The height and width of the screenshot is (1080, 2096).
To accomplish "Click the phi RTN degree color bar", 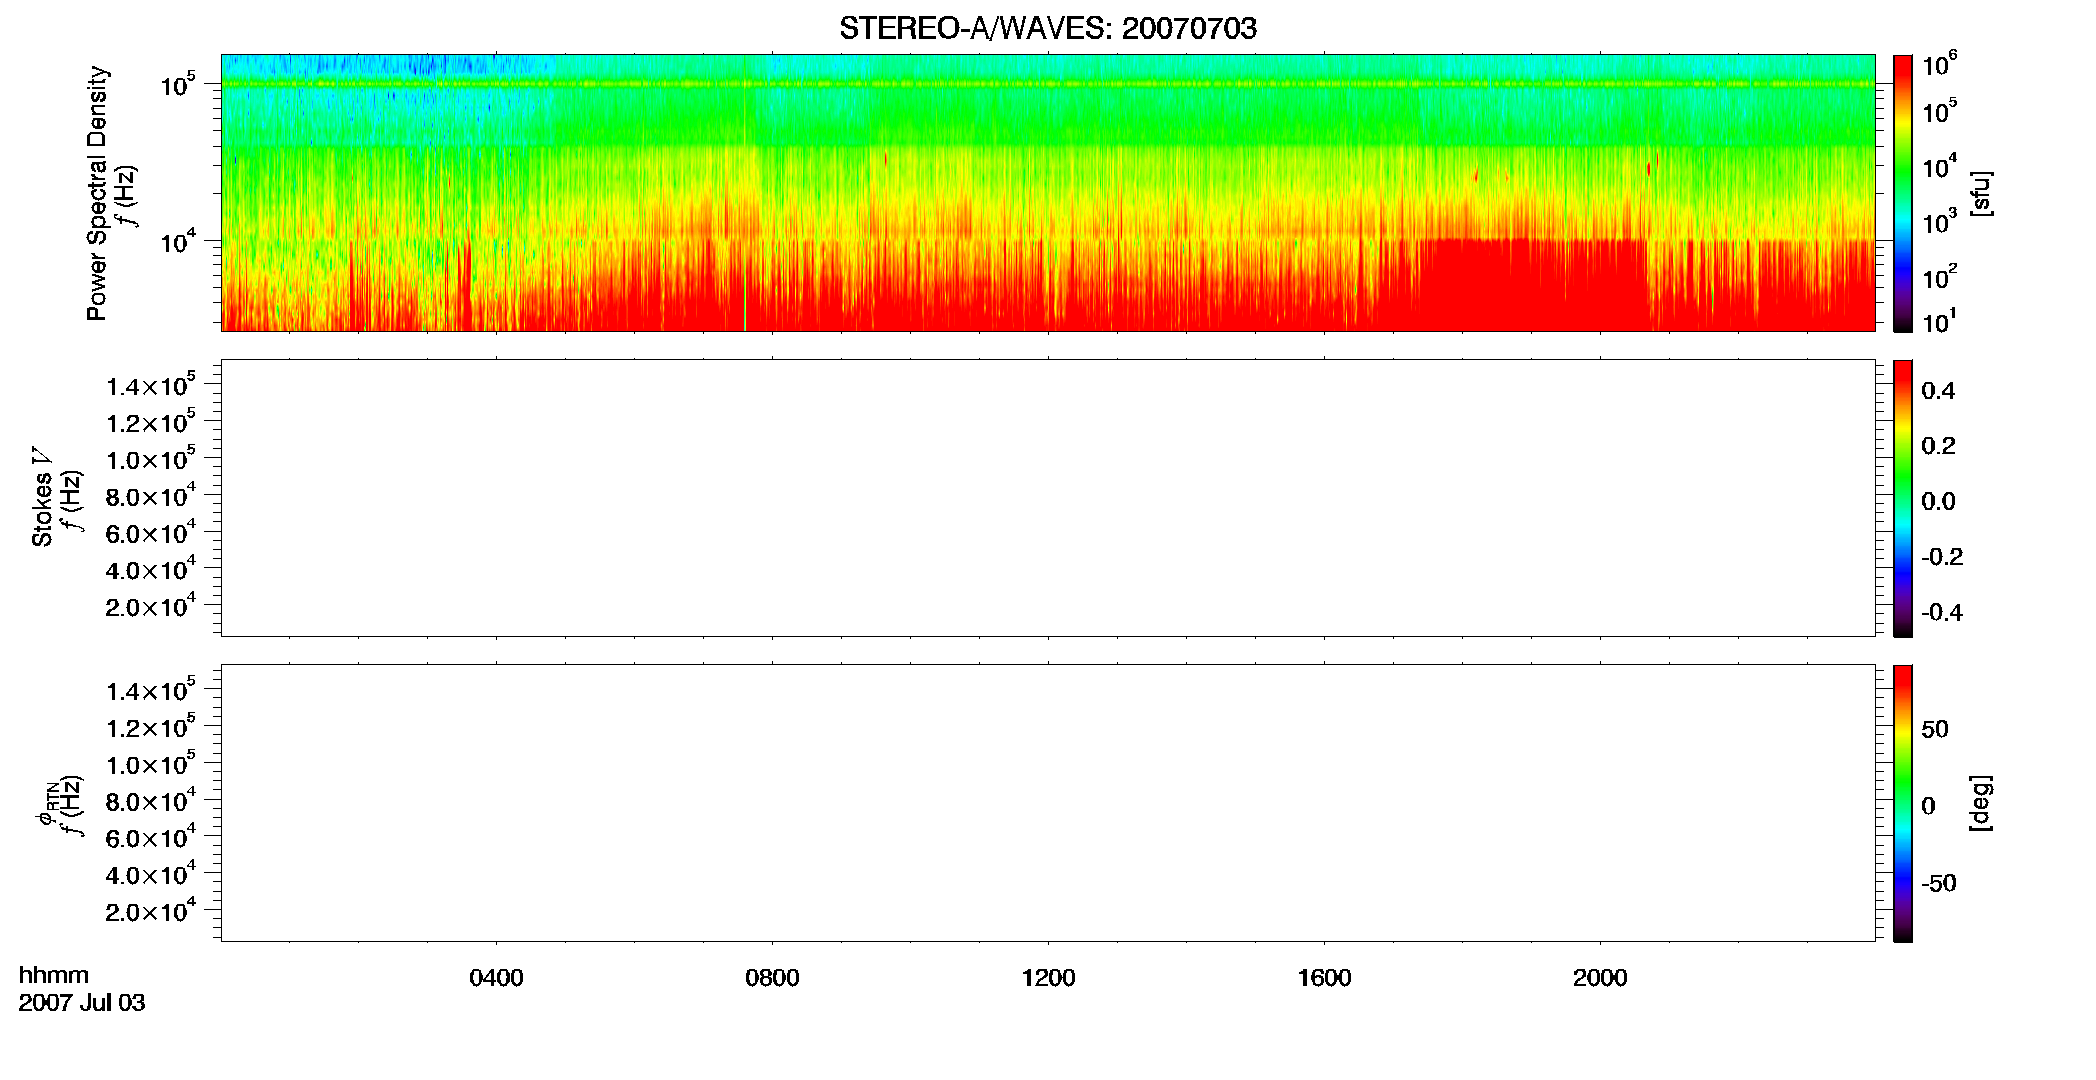I will [x=1903, y=803].
